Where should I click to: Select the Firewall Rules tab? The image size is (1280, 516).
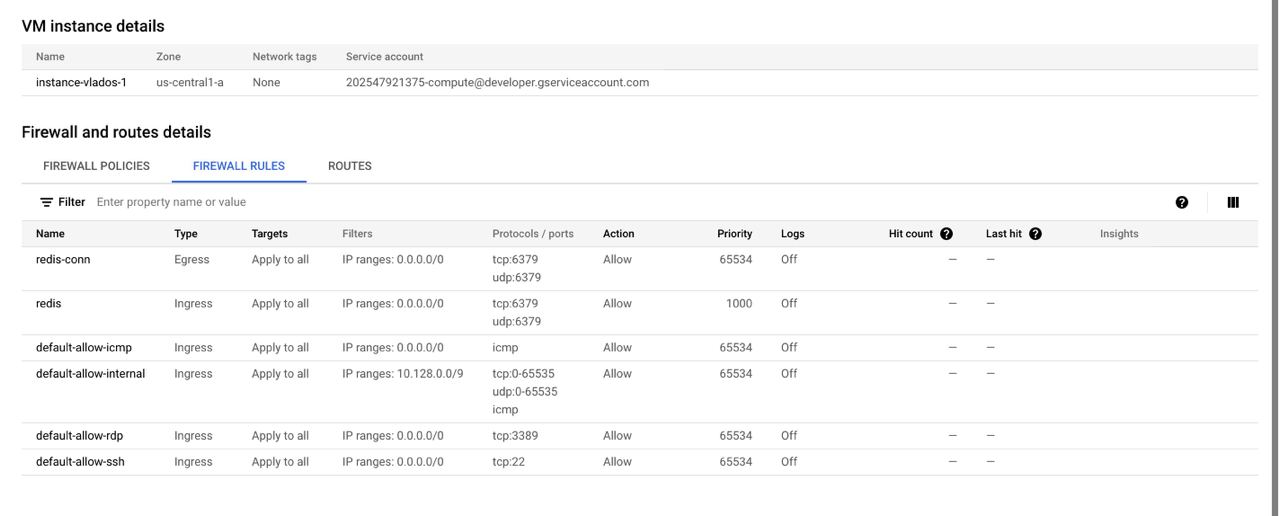239,166
